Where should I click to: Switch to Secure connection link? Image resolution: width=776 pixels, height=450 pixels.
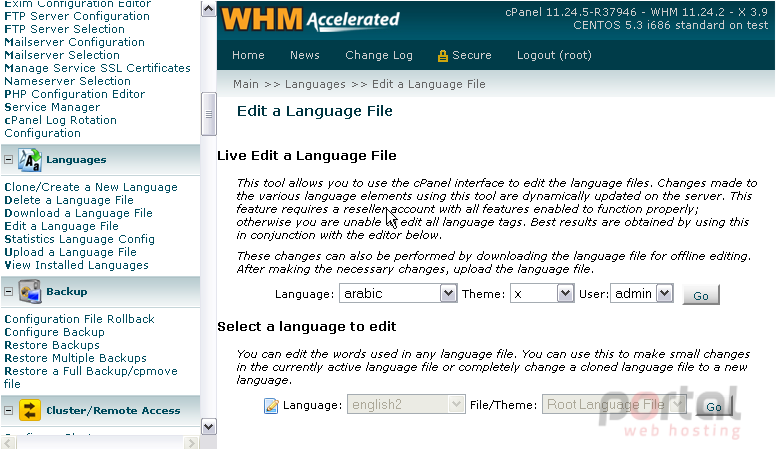[472, 55]
